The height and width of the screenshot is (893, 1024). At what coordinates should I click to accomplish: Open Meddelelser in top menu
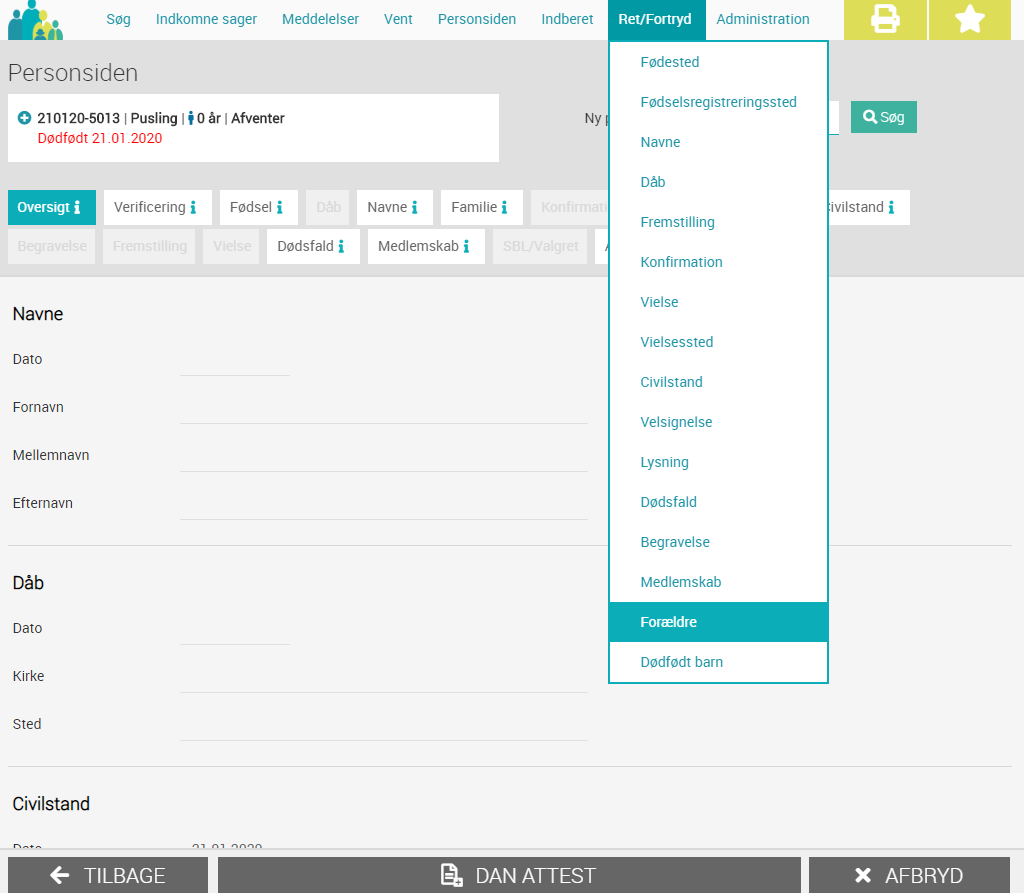pyautogui.click(x=320, y=20)
